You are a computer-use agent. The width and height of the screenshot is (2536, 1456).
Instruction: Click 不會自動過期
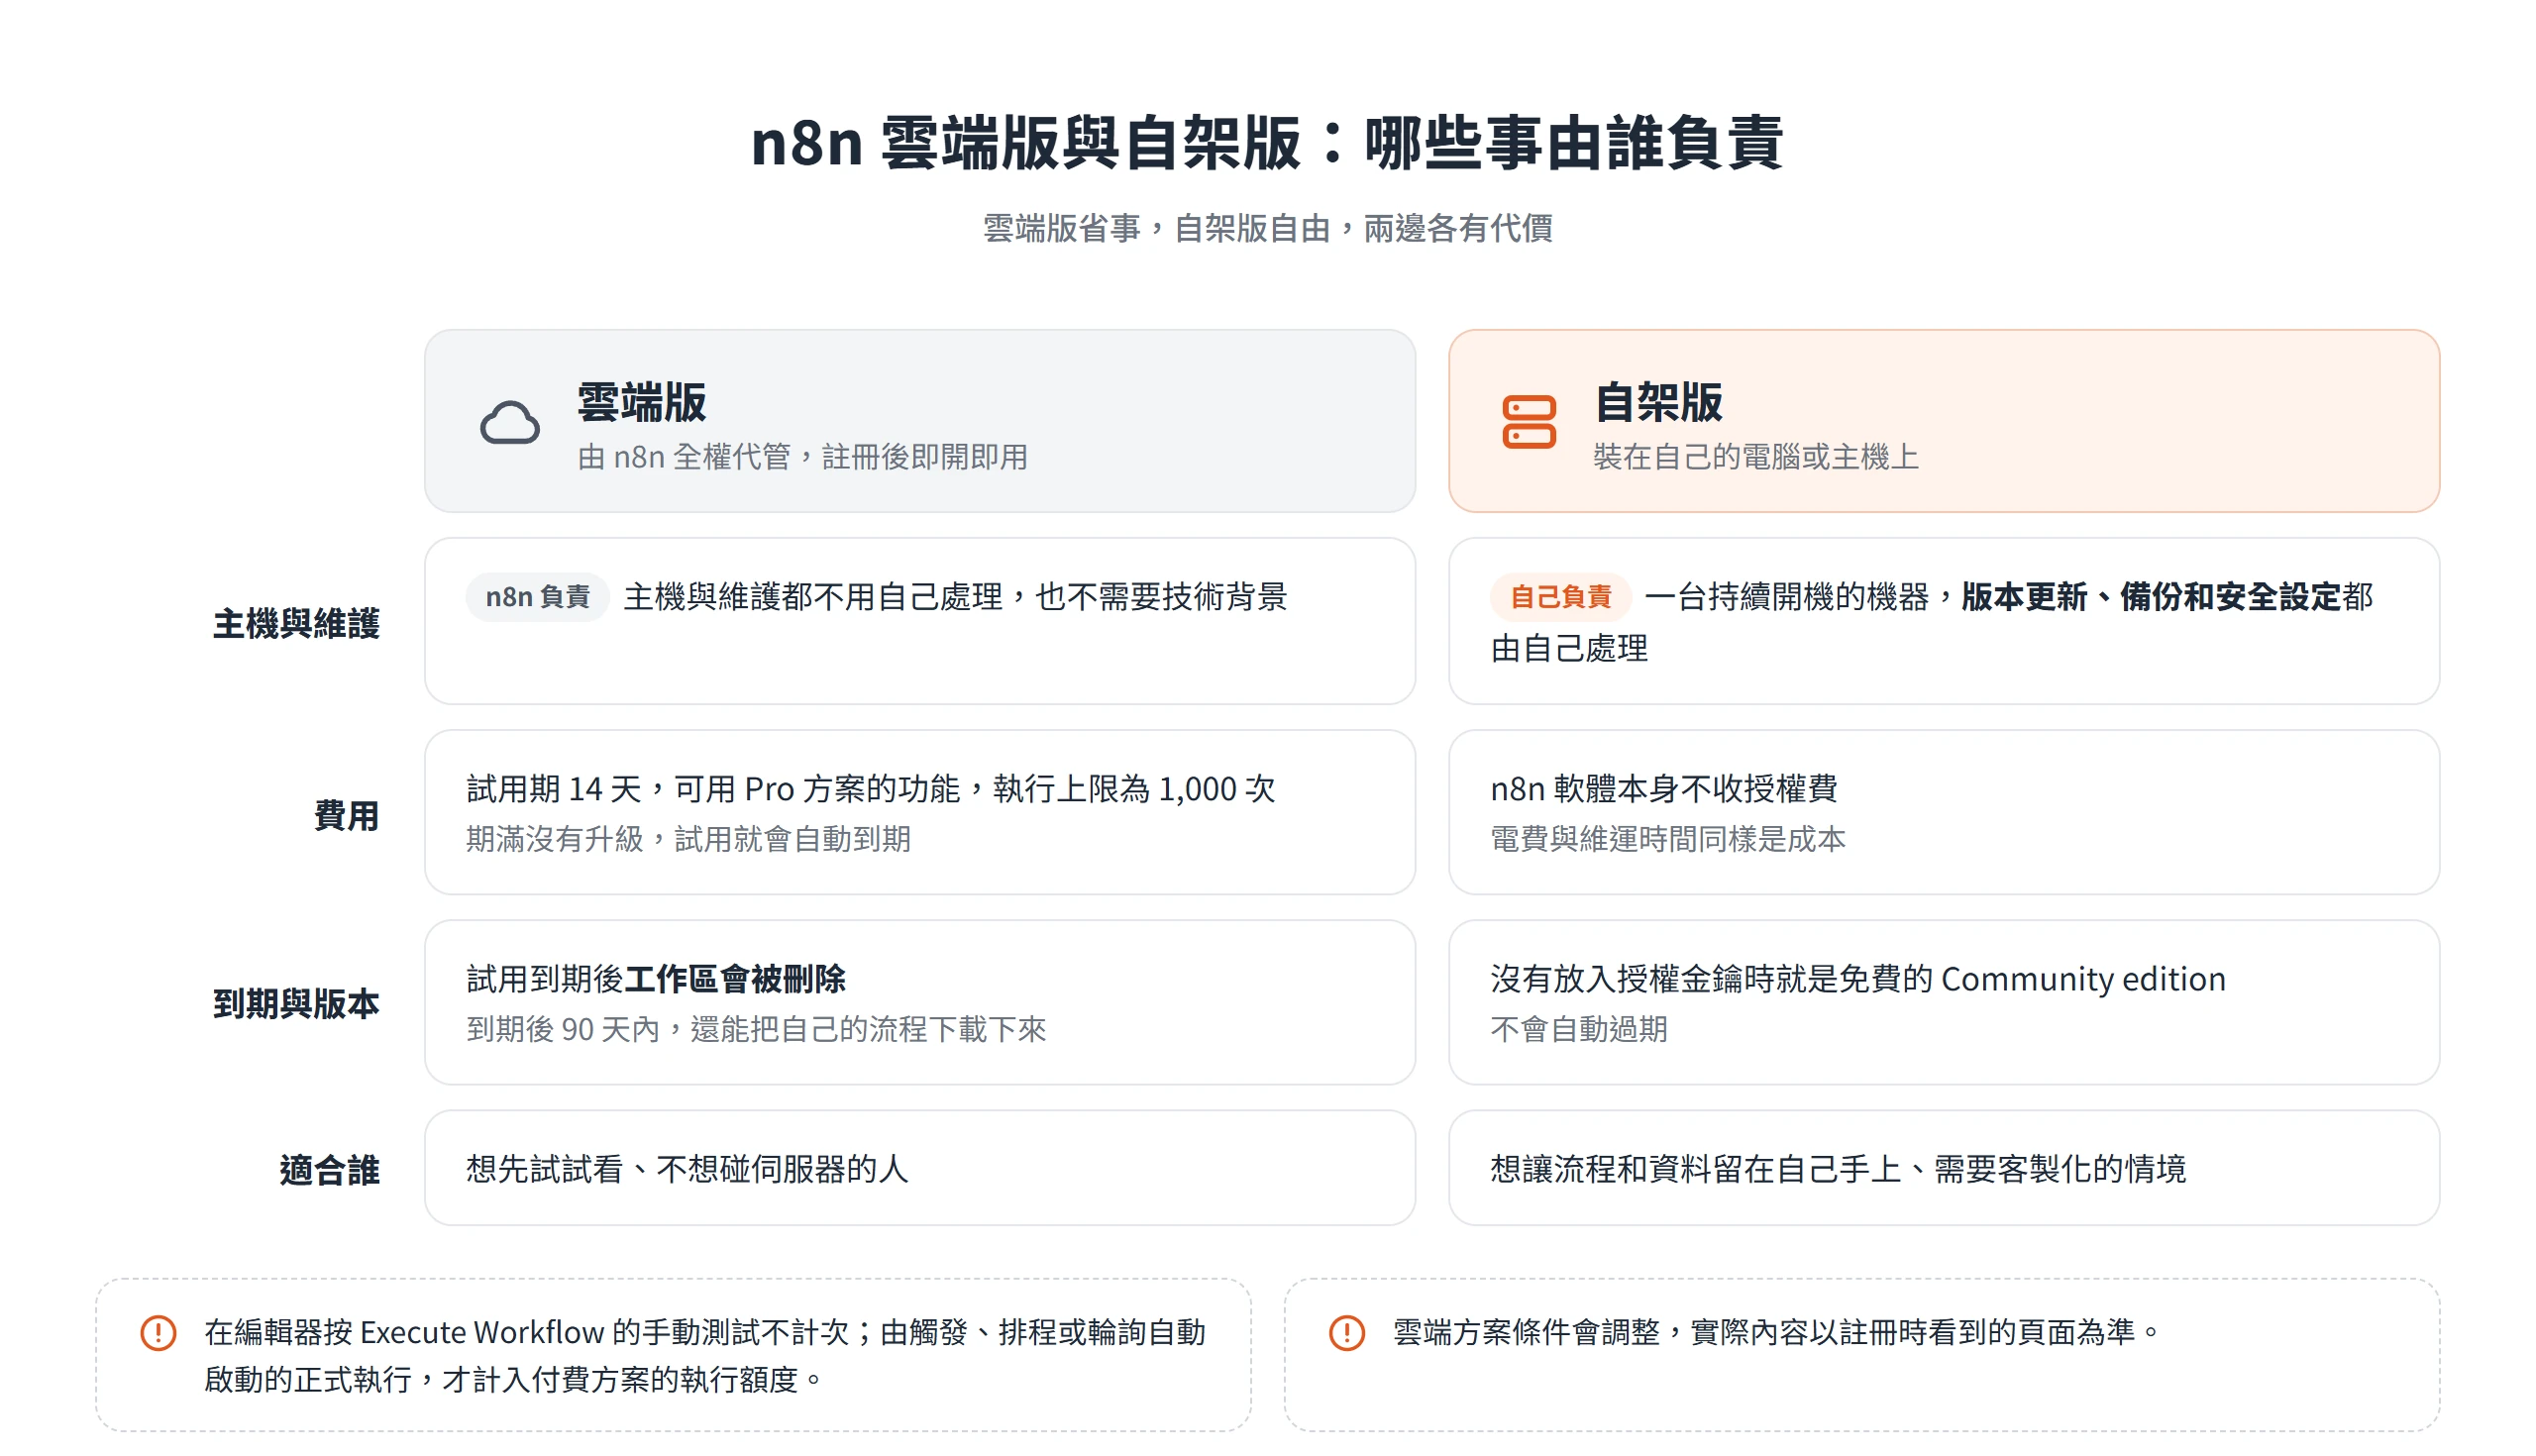1578,1029
